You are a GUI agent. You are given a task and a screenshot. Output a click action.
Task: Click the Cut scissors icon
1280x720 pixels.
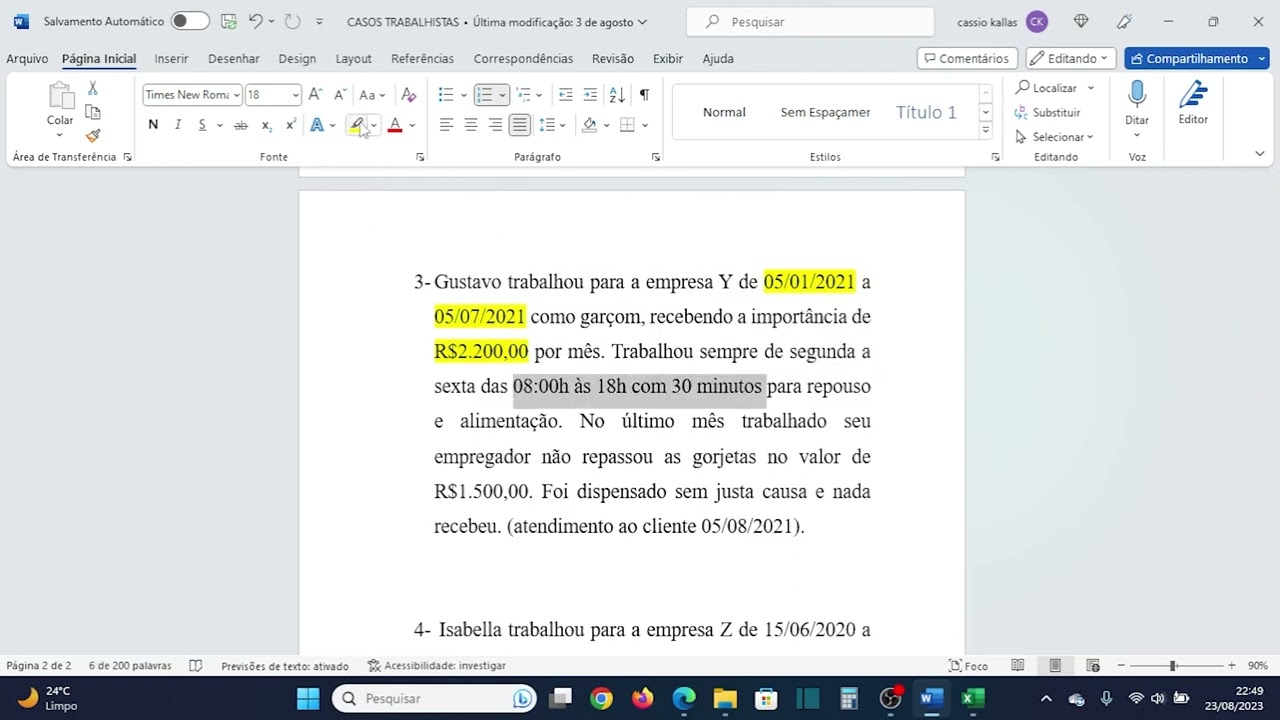[93, 89]
